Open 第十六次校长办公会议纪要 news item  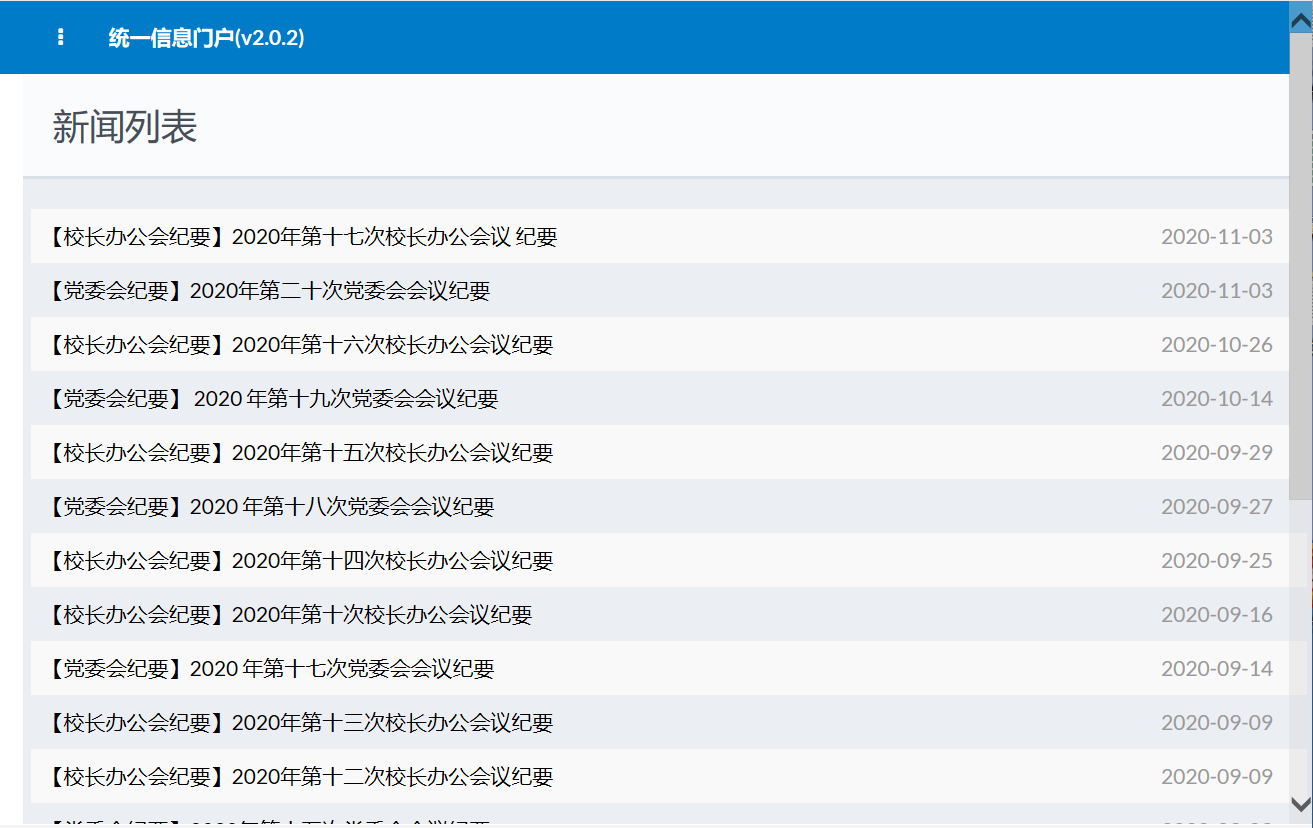click(300, 345)
